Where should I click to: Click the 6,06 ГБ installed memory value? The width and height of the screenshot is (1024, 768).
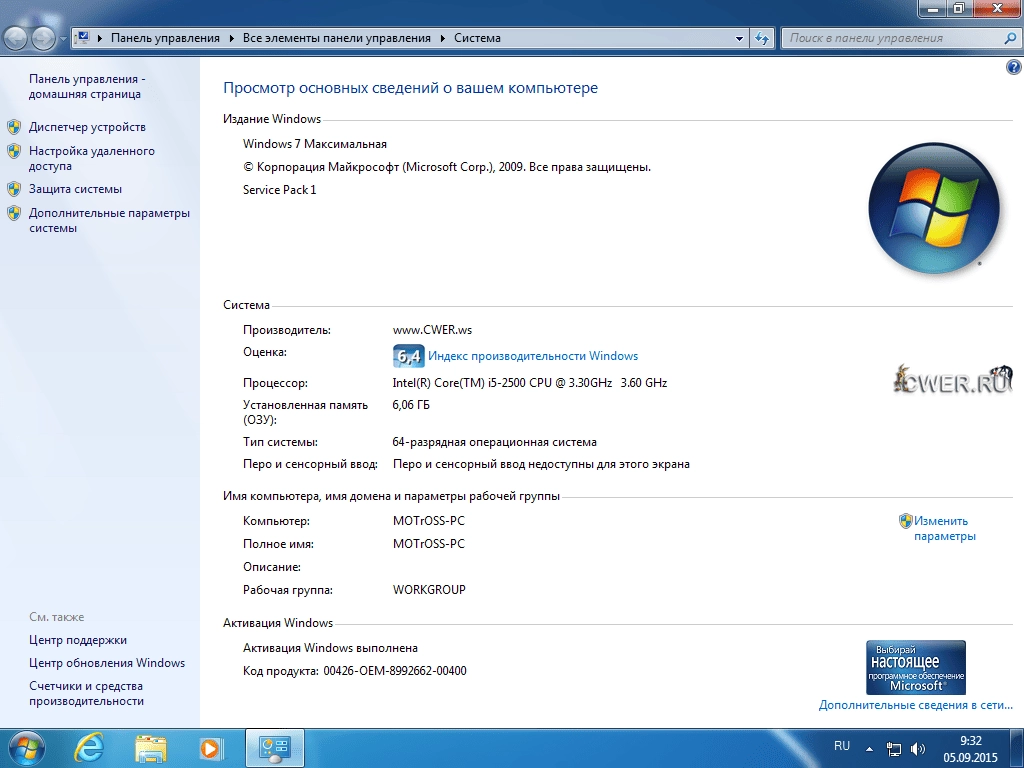411,405
